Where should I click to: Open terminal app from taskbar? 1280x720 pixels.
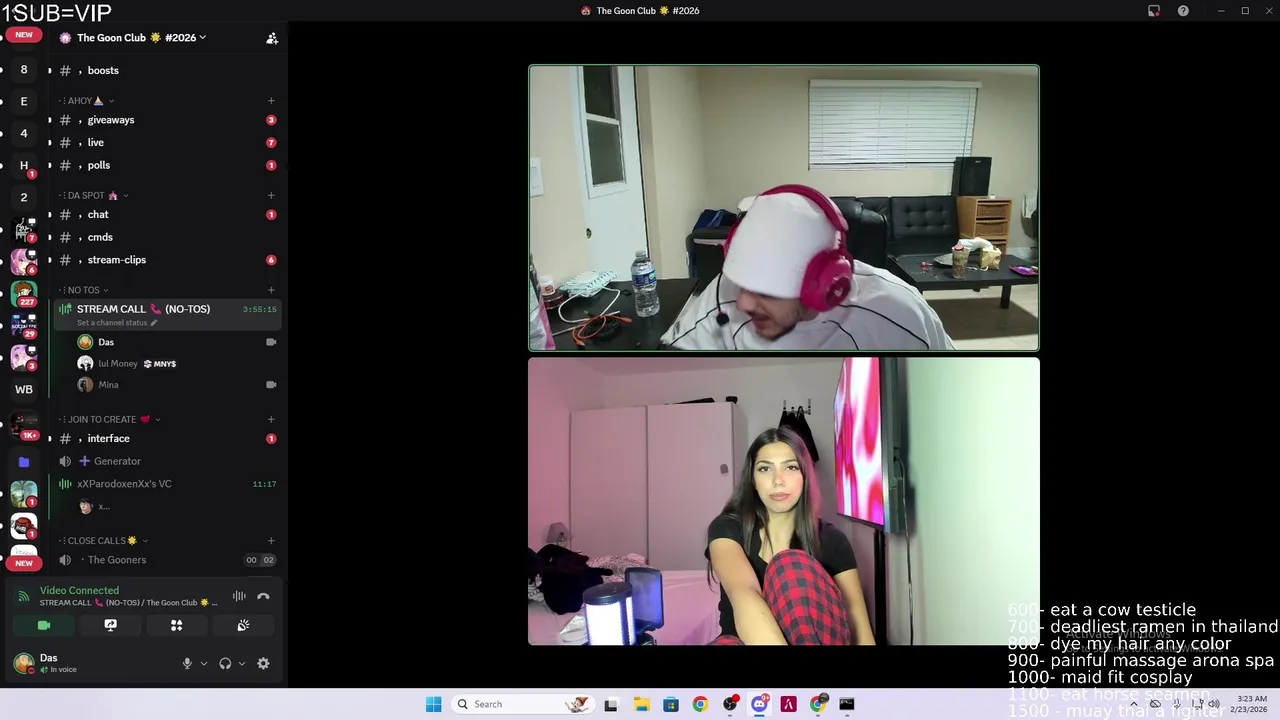click(x=847, y=704)
